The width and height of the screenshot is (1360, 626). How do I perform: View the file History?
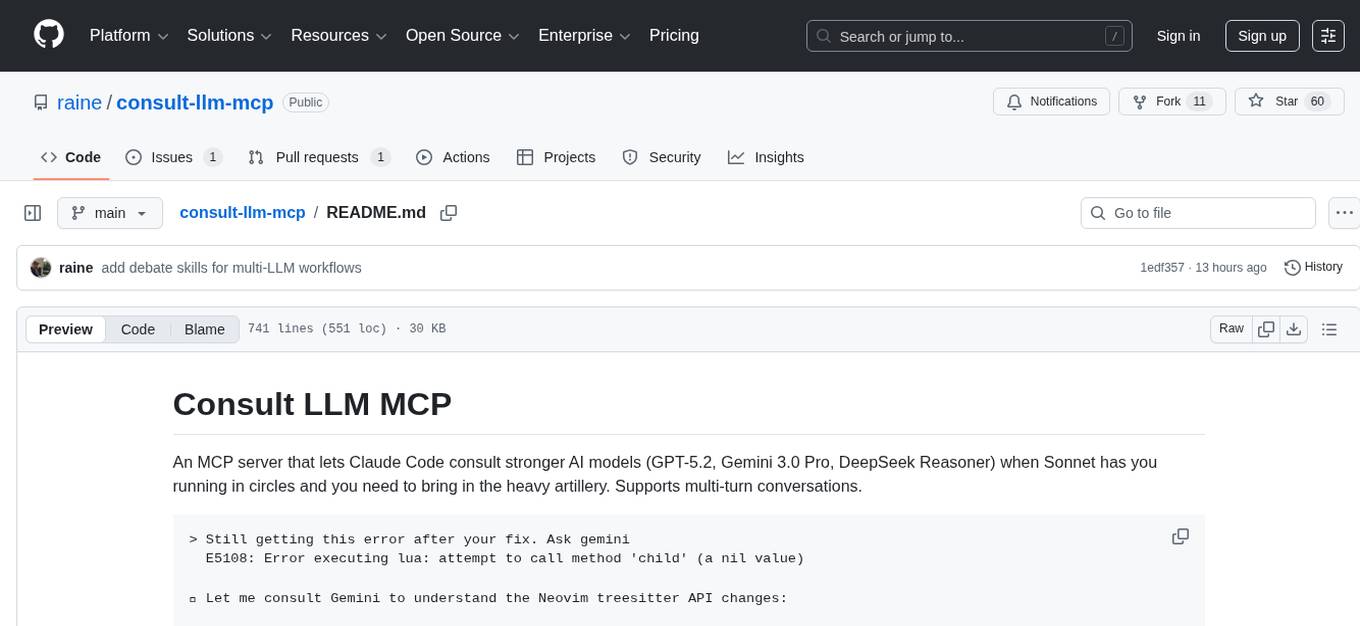tap(1313, 267)
